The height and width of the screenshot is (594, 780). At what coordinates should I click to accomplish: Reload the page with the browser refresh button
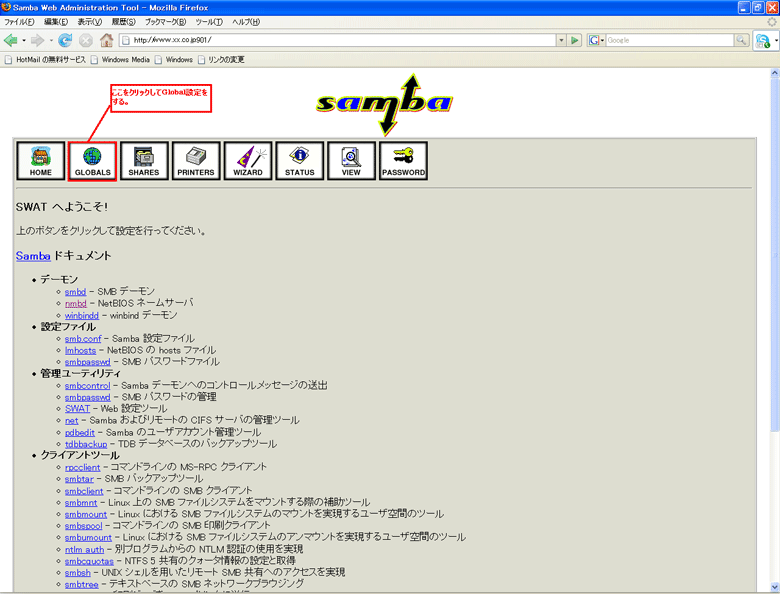pyautogui.click(x=65, y=40)
